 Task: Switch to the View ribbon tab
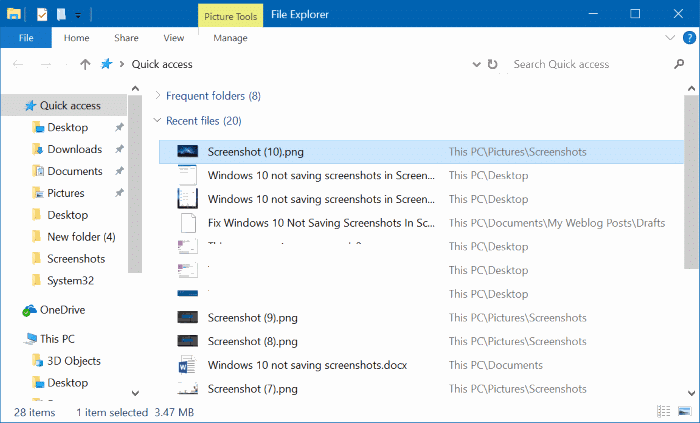174,38
